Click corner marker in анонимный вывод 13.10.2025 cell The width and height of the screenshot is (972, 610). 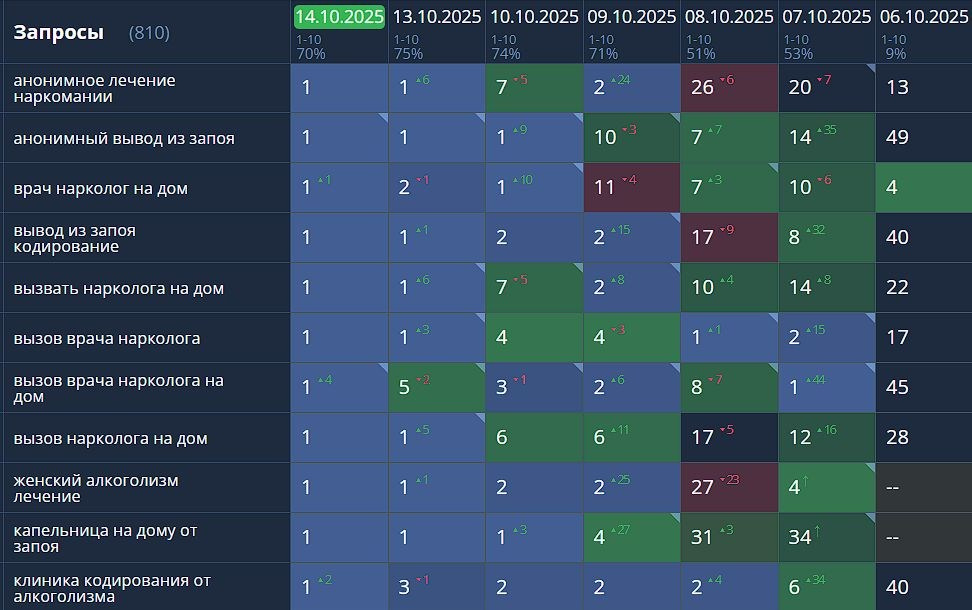479,119
